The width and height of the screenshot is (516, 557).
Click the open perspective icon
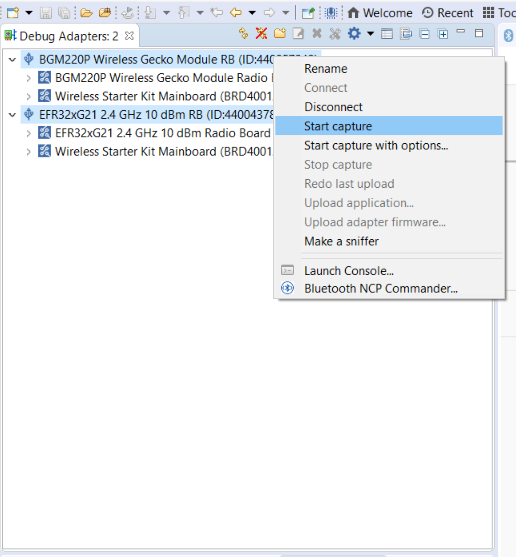[x=308, y=13]
